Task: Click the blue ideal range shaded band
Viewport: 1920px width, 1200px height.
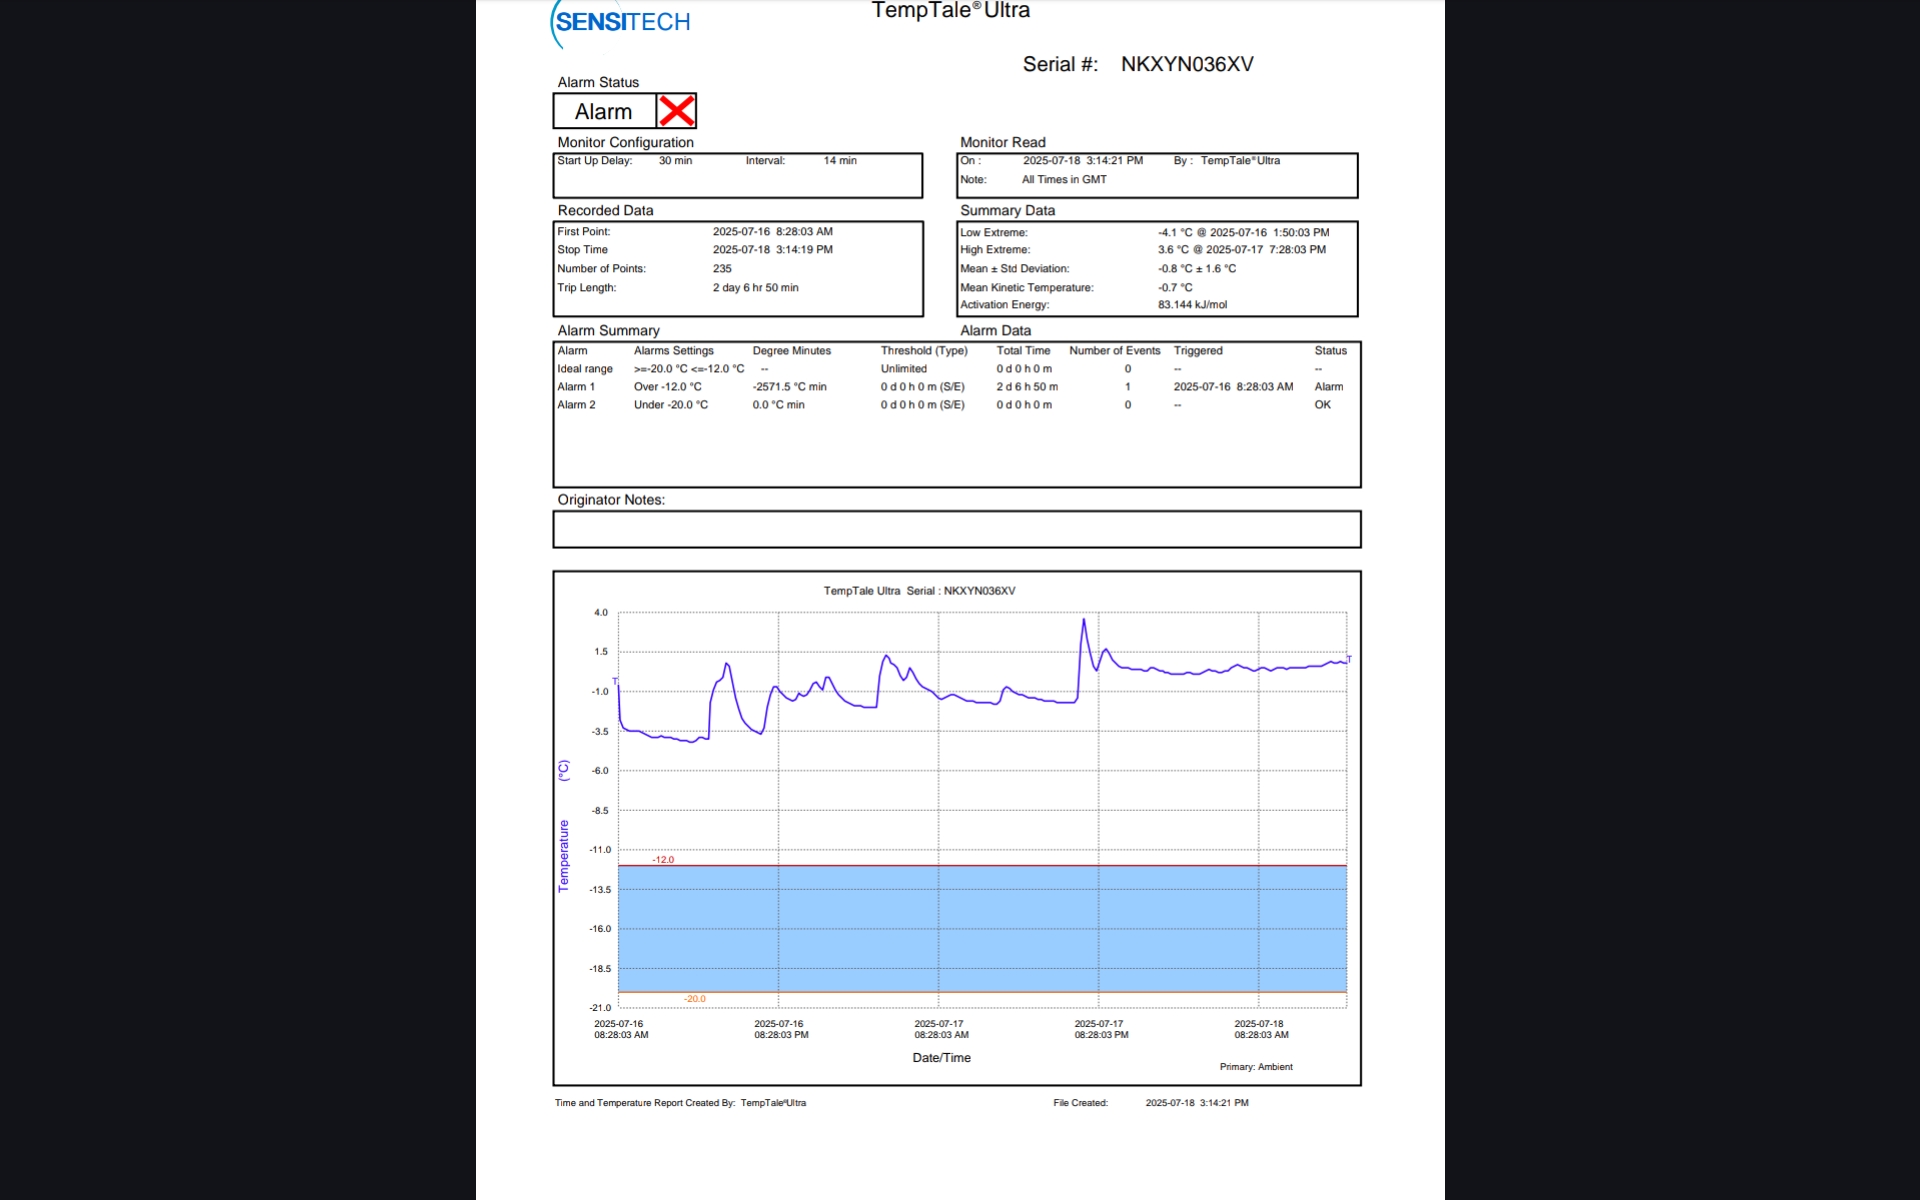Action: coord(982,928)
